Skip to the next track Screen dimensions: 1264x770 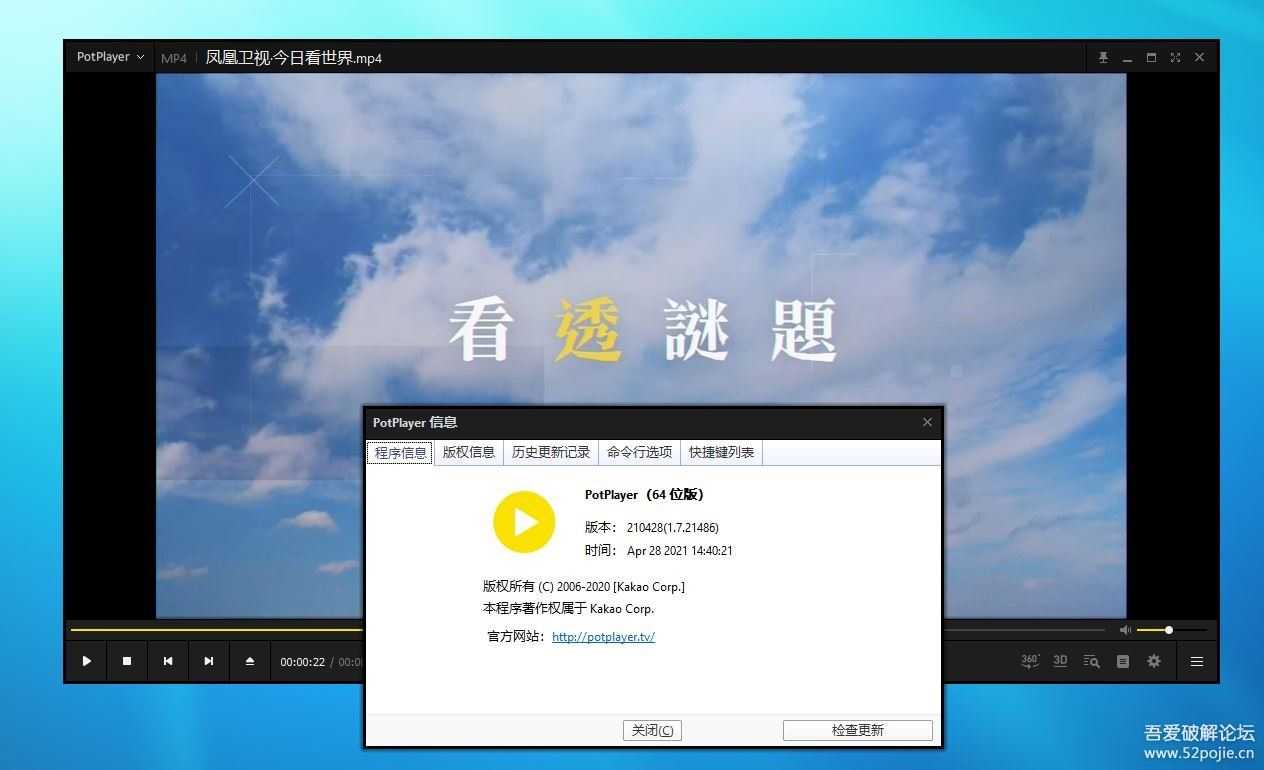point(208,661)
